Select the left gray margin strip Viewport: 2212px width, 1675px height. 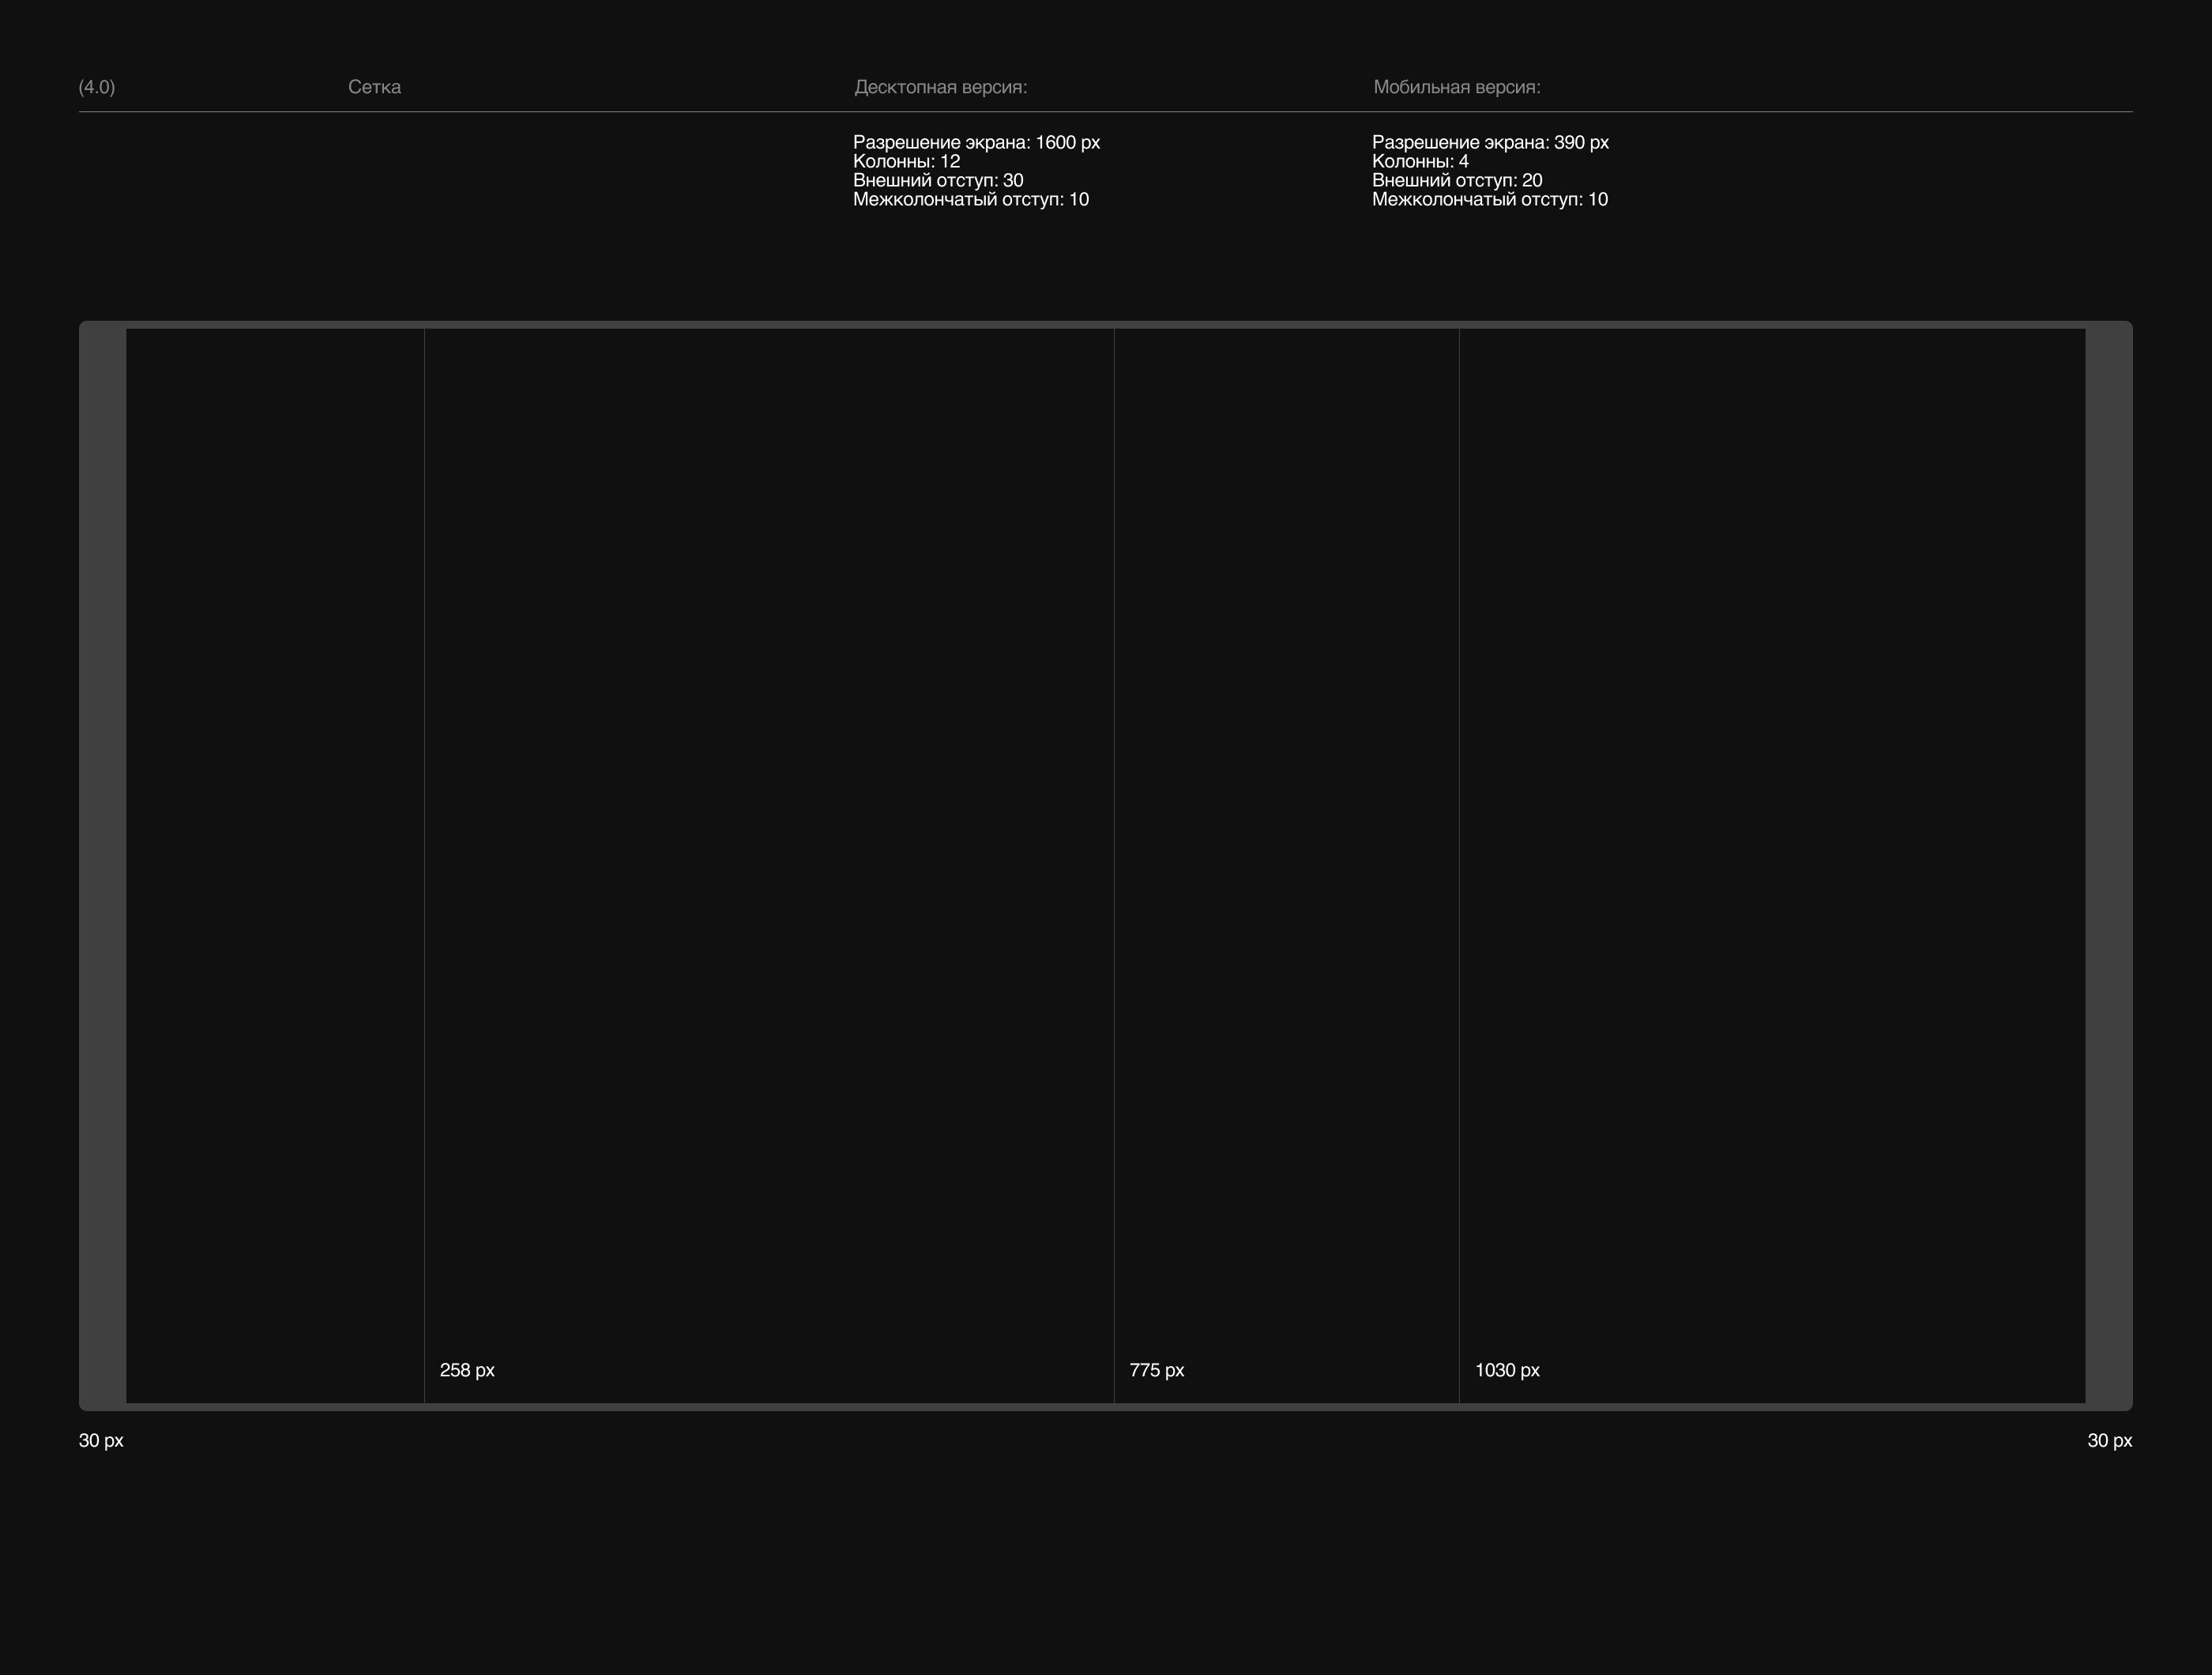pyautogui.click(x=103, y=865)
